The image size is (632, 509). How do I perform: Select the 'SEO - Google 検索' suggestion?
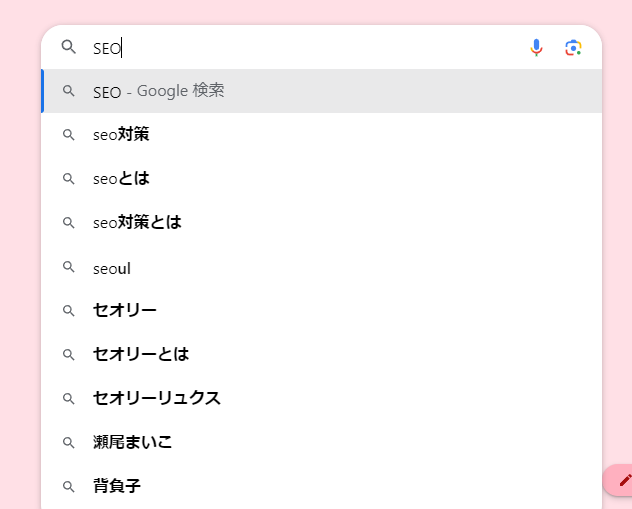[x=322, y=91]
